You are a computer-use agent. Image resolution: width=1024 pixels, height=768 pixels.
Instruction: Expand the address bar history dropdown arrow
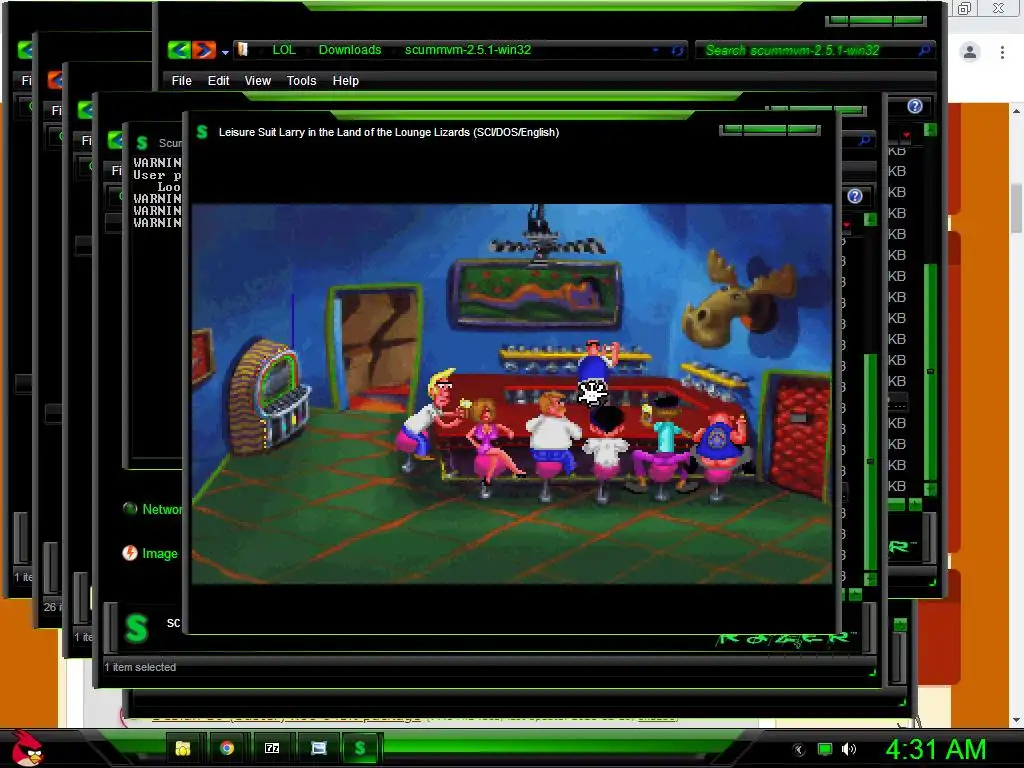(656, 50)
